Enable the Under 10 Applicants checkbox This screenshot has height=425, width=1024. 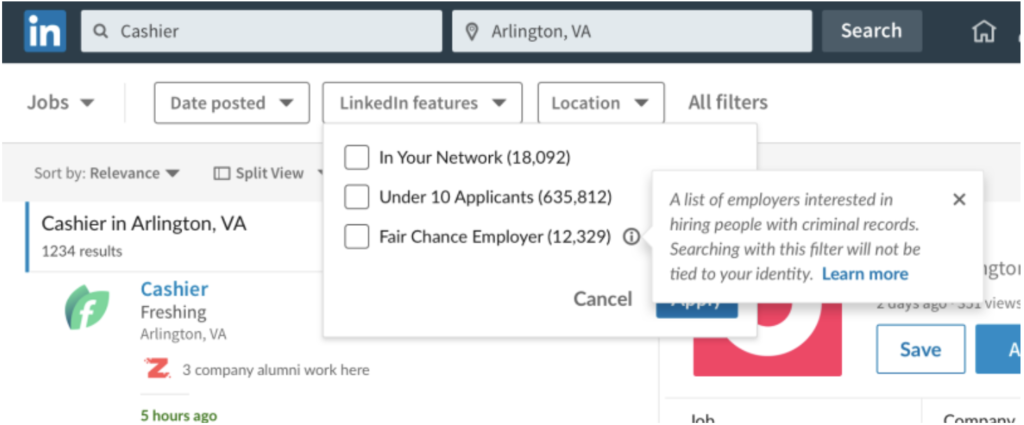pos(357,197)
